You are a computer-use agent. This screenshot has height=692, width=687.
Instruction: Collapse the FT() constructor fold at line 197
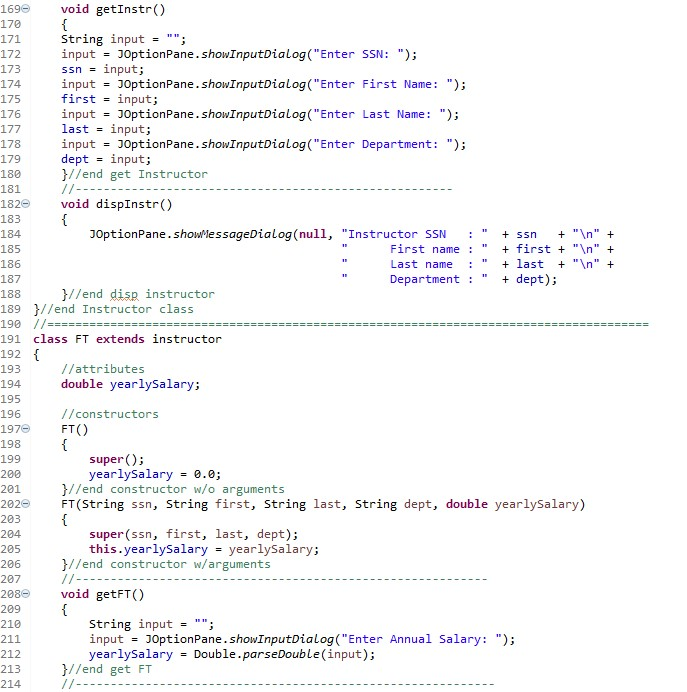point(26,429)
